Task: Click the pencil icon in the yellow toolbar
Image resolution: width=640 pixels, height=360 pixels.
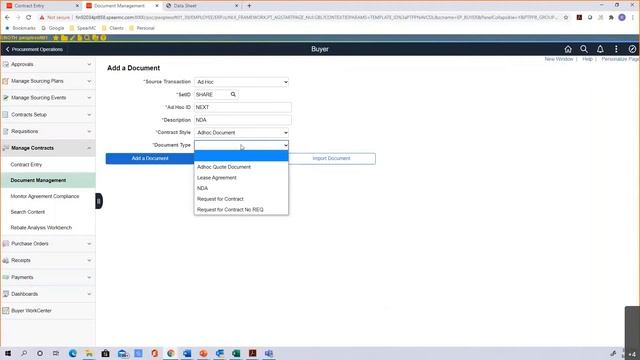Action: [72, 38]
